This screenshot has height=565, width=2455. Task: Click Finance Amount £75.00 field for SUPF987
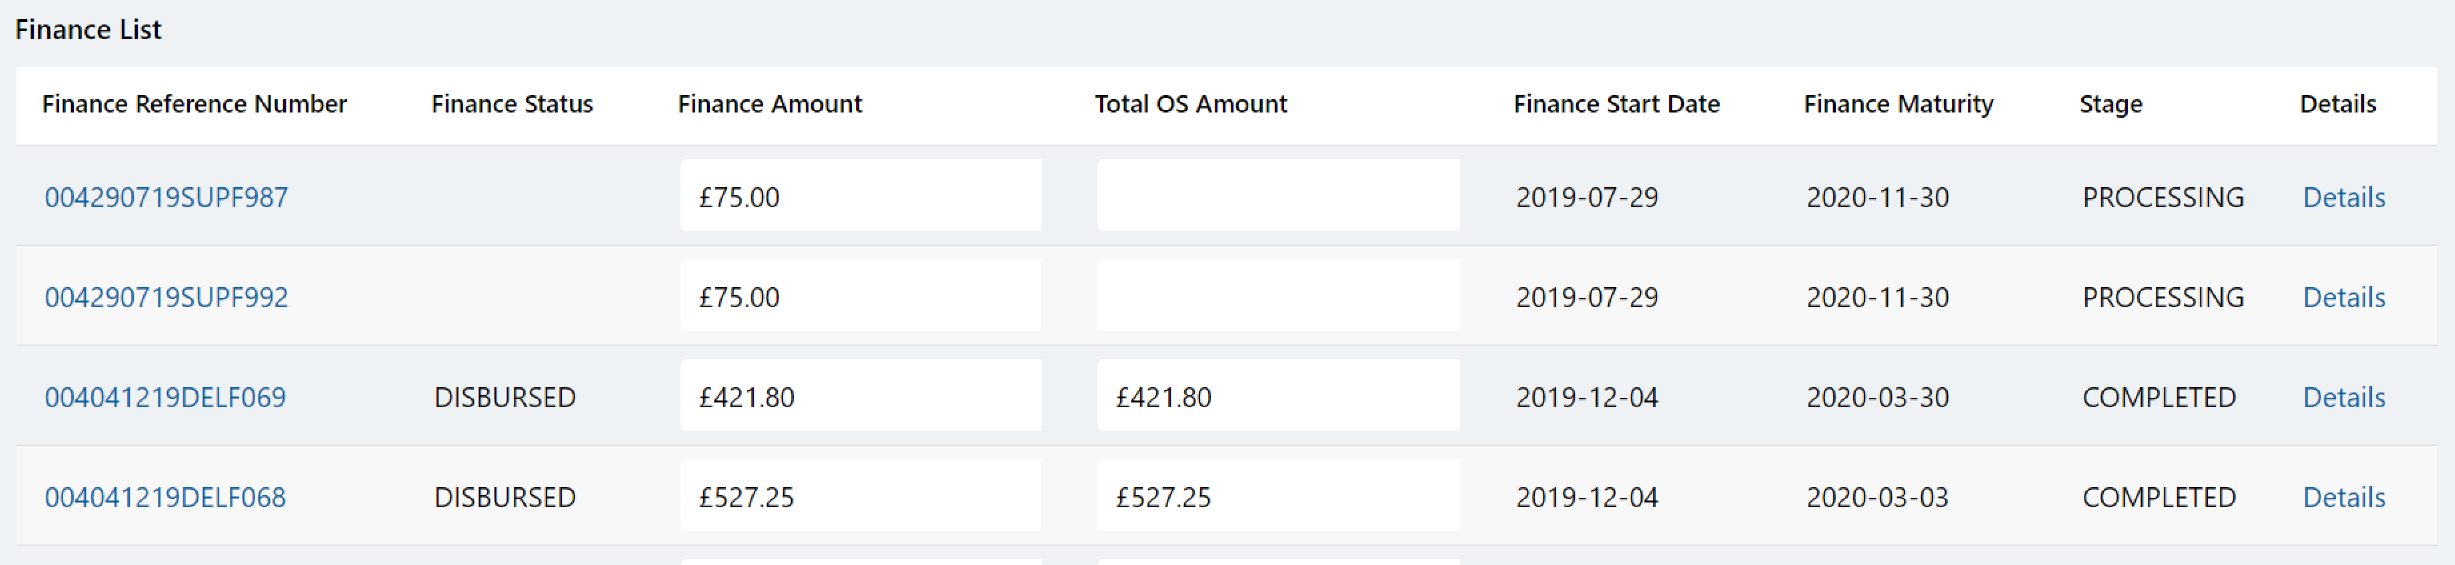tap(860, 196)
